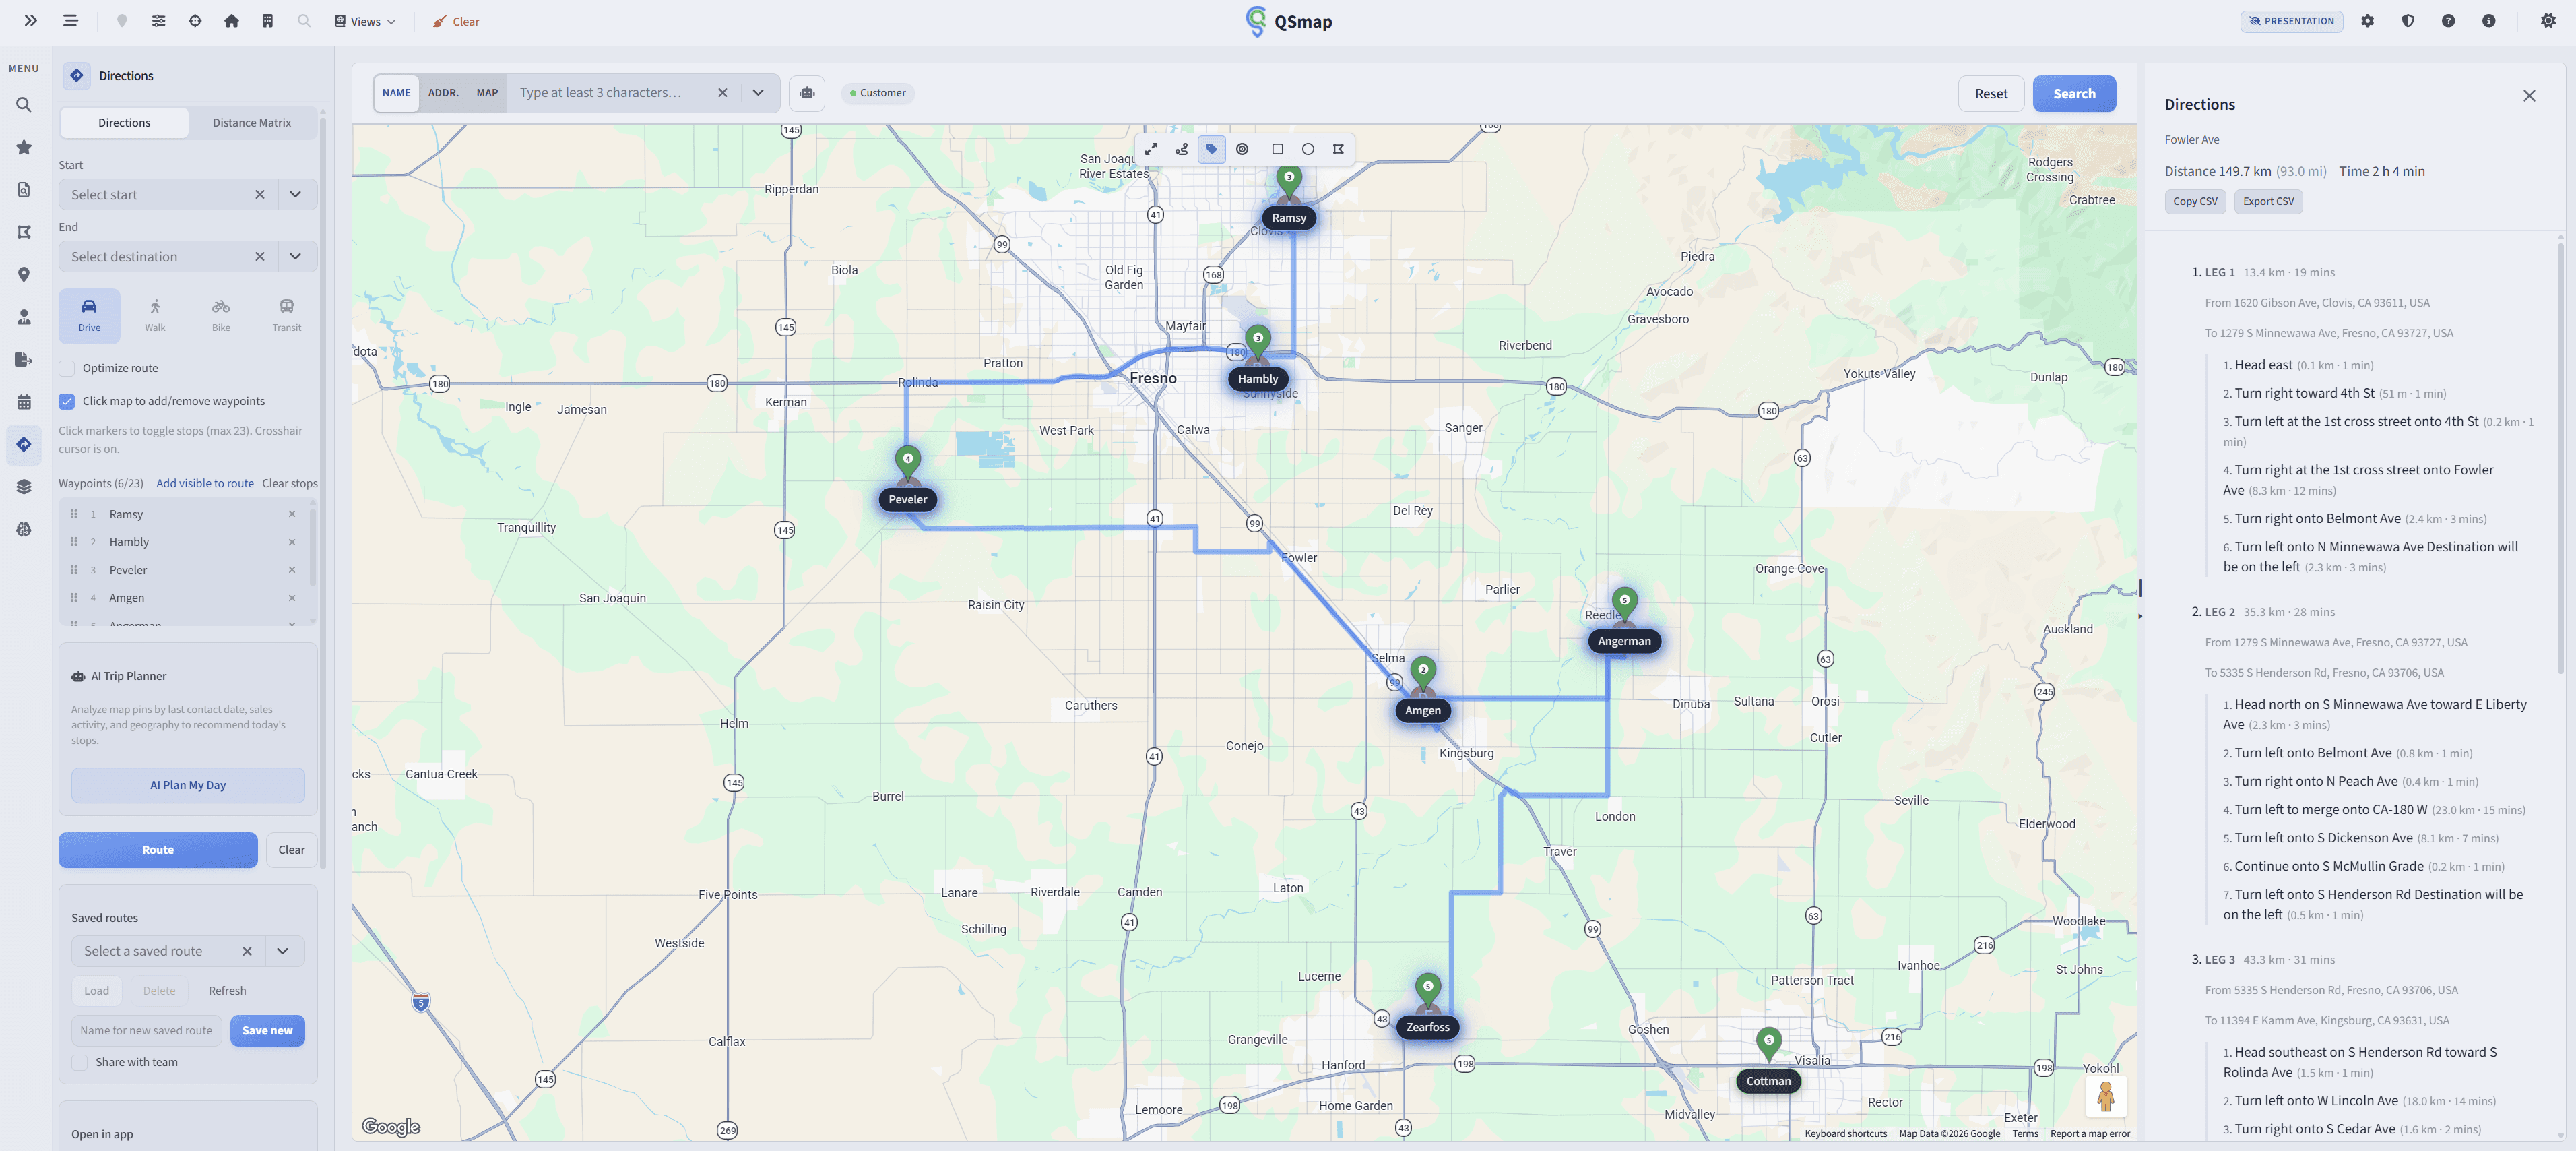Expand the Select a saved route dropdown
The image size is (2576, 1151).
pos(283,951)
